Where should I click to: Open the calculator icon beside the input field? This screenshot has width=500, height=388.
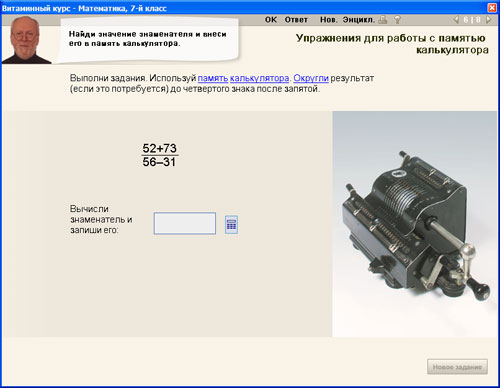231,225
